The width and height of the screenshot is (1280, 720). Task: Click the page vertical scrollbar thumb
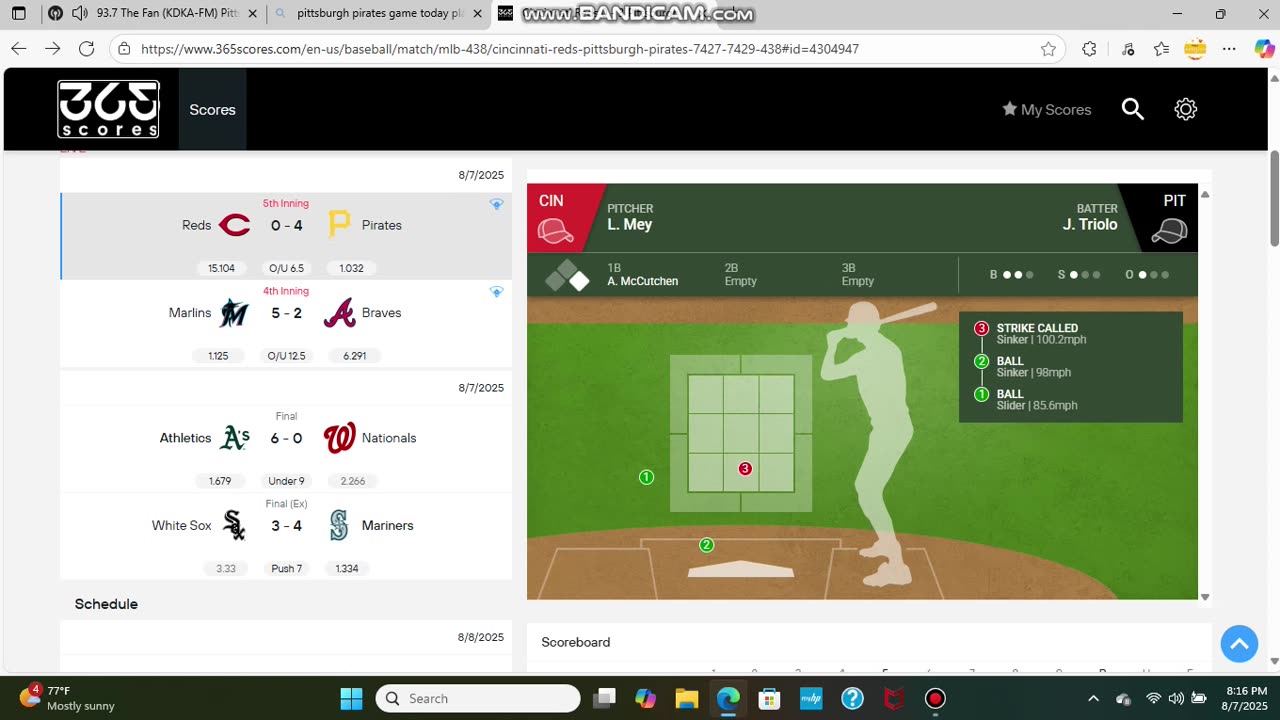tap(1274, 198)
